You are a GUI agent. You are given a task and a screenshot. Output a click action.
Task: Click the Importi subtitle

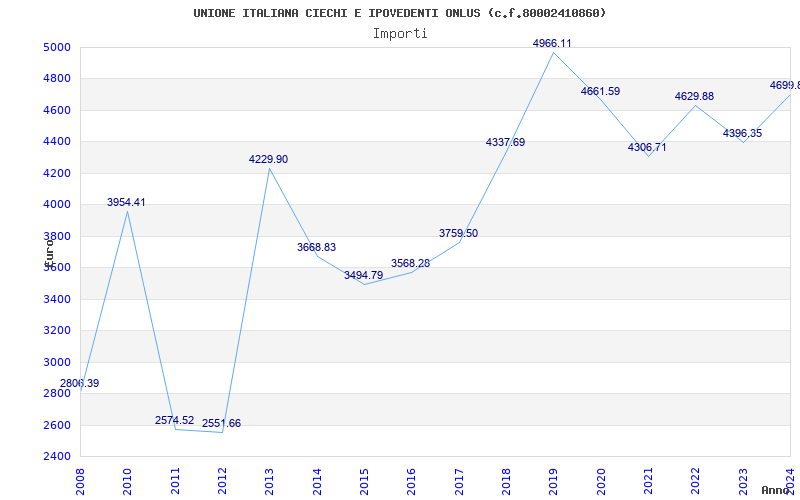(x=400, y=34)
